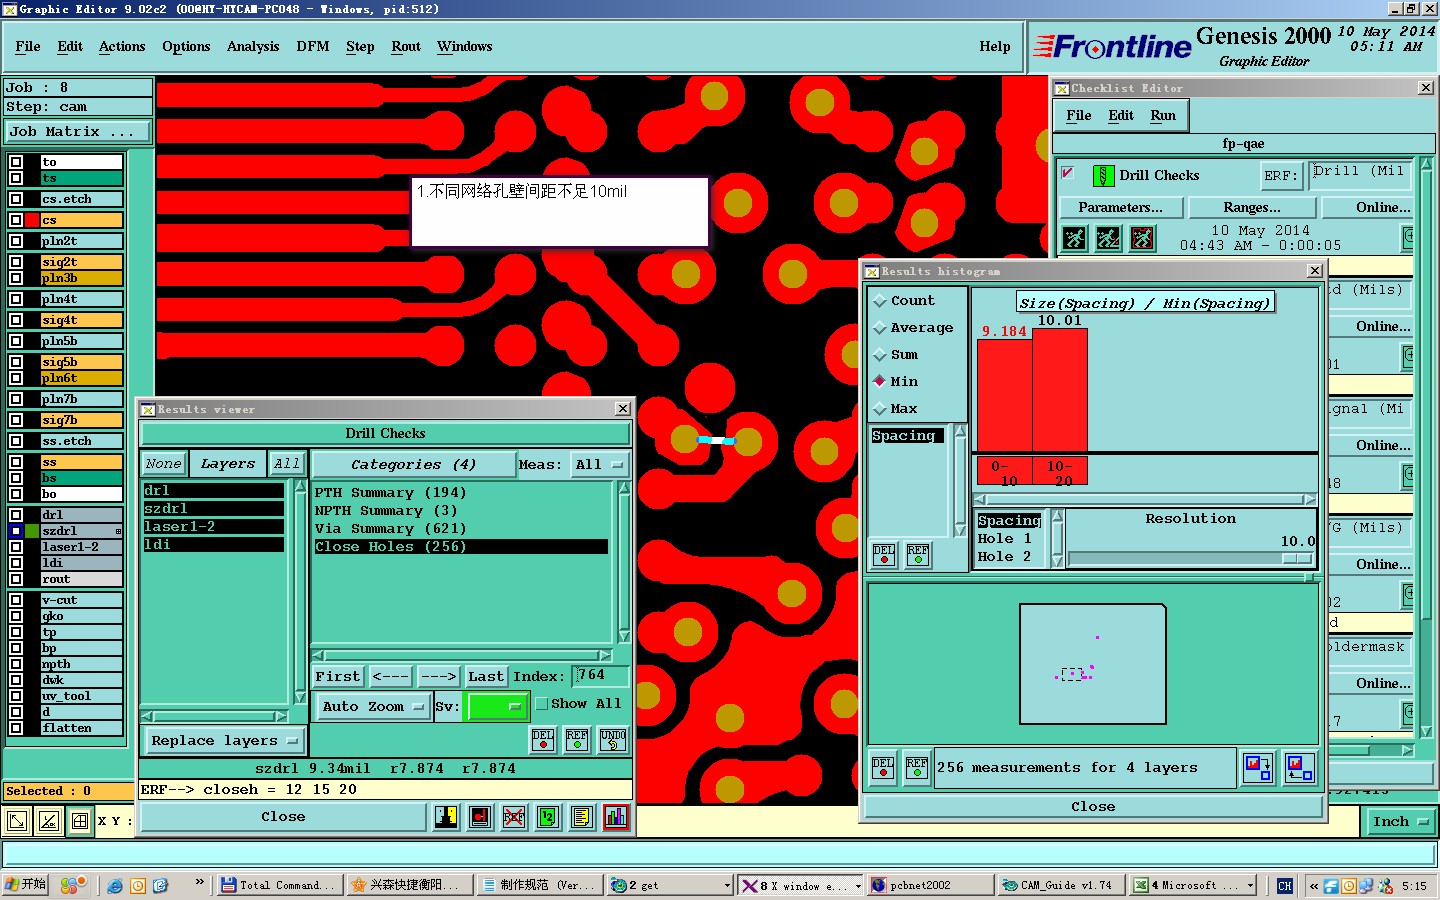Click the DEL icon in Results viewer

[543, 740]
